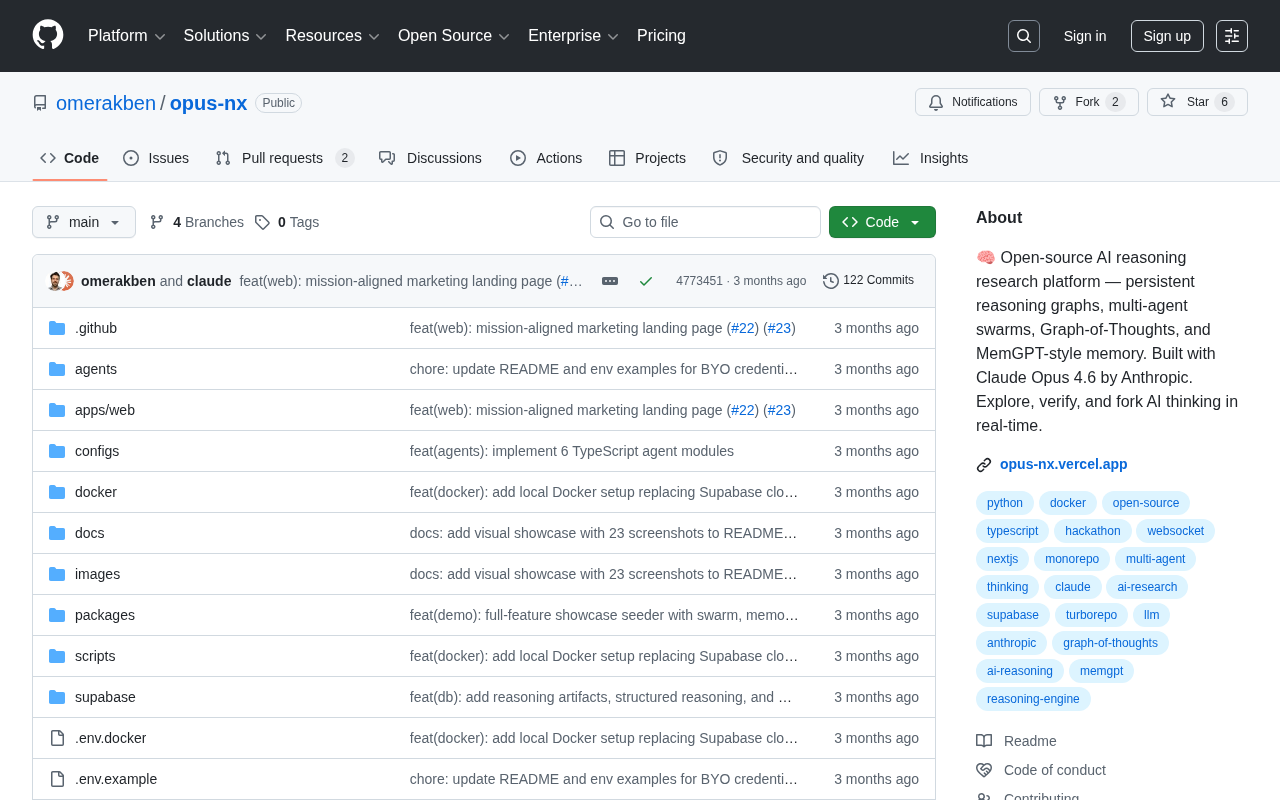Click the claude co-author name

click(209, 281)
